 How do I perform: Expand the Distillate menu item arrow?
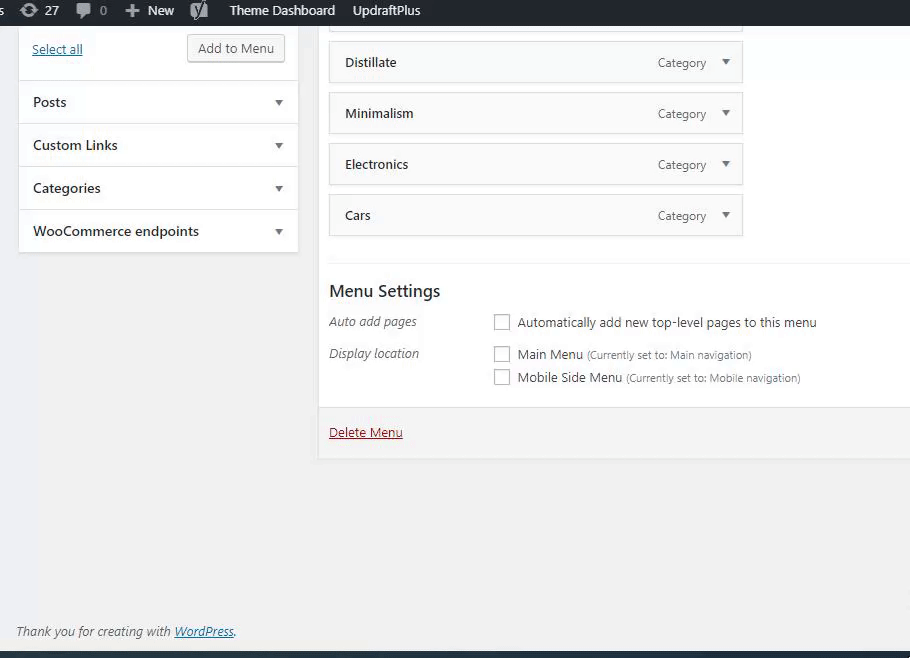click(x=726, y=62)
